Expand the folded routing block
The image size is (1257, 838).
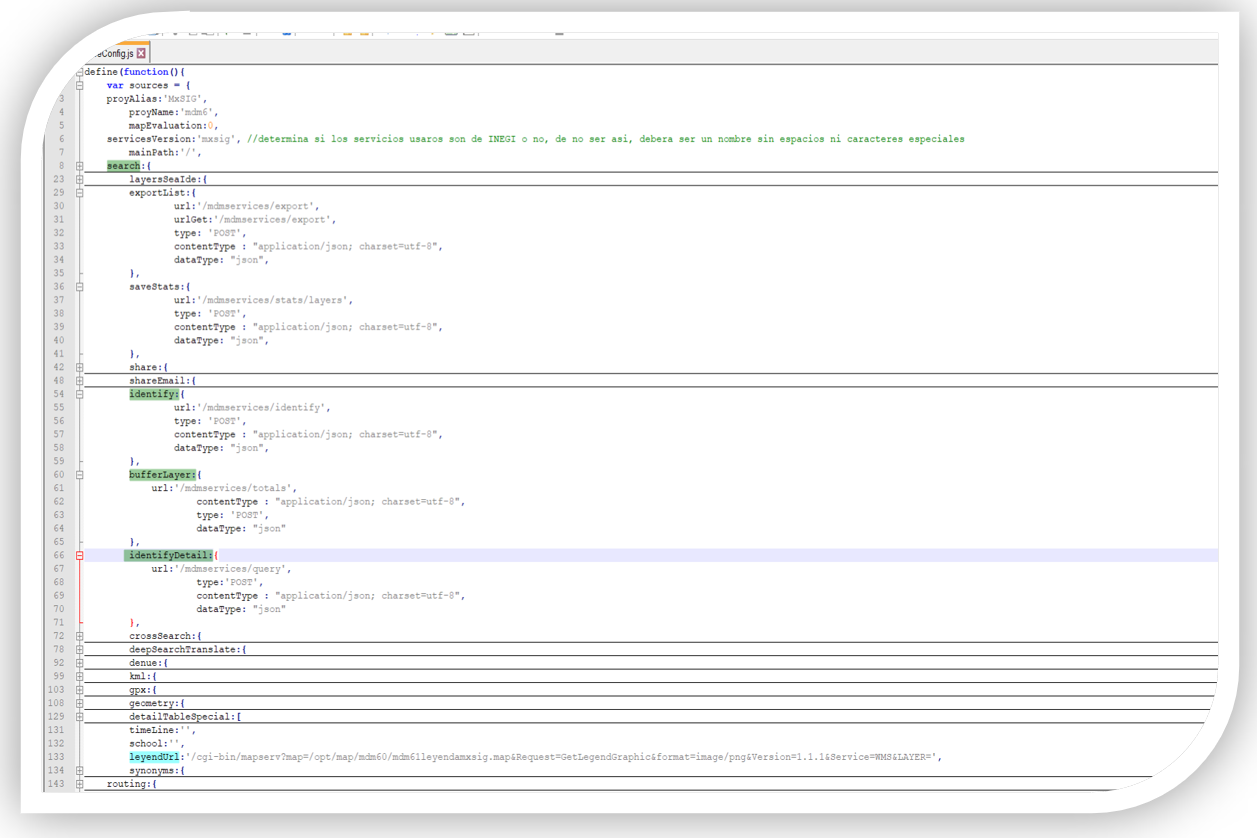(79, 785)
